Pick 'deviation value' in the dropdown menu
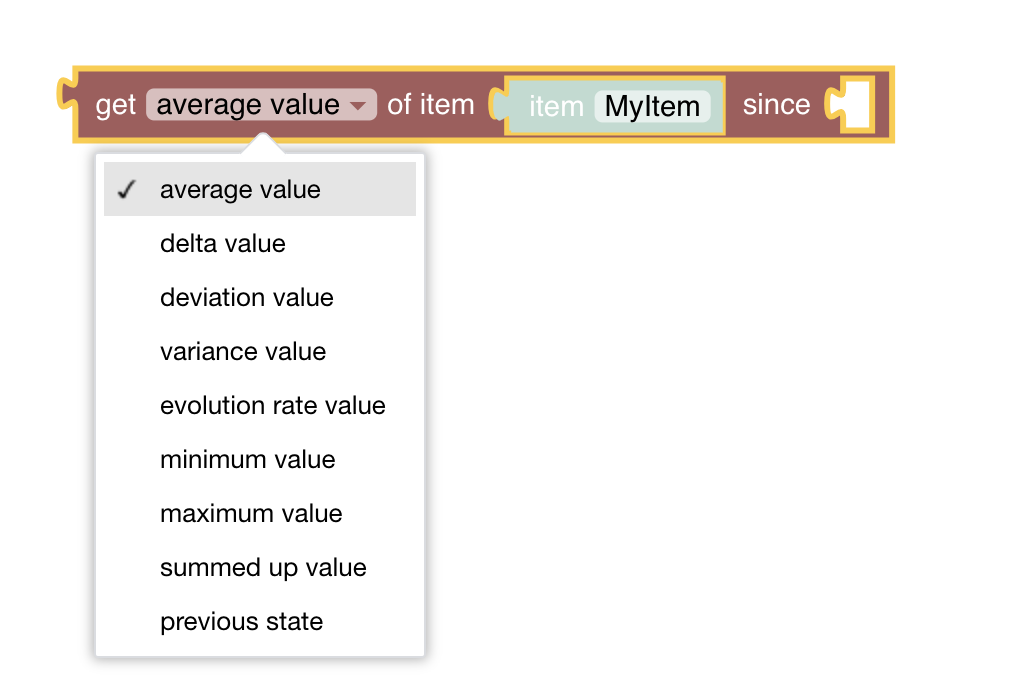The height and width of the screenshot is (682, 1024). 246,298
